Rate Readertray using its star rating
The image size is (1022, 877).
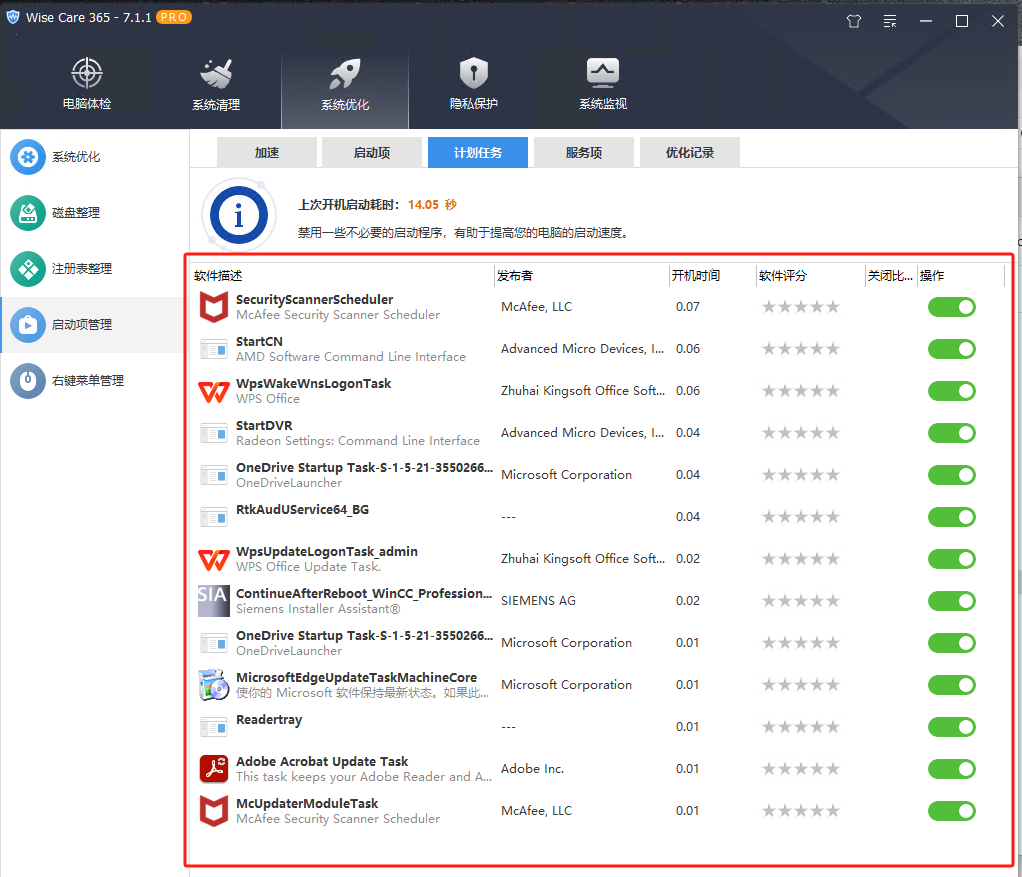click(x=801, y=727)
